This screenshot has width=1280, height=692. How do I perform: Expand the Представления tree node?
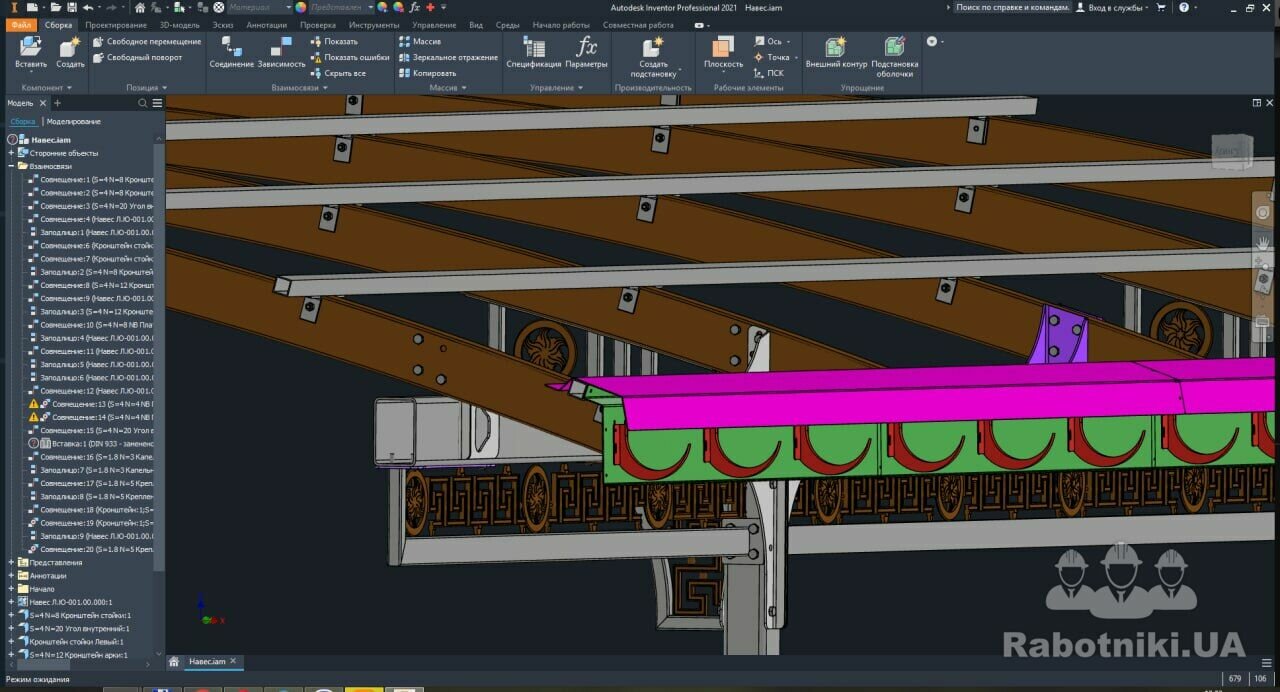pos(11,563)
